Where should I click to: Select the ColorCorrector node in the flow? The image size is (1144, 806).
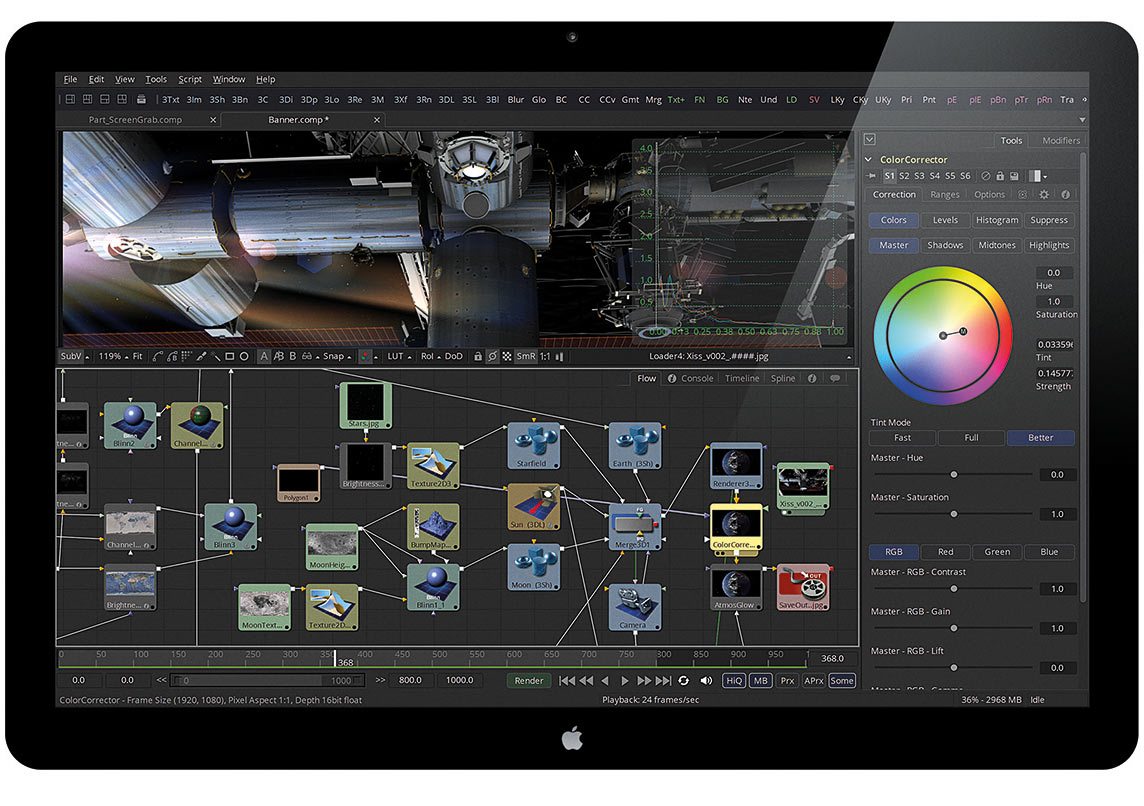(736, 526)
